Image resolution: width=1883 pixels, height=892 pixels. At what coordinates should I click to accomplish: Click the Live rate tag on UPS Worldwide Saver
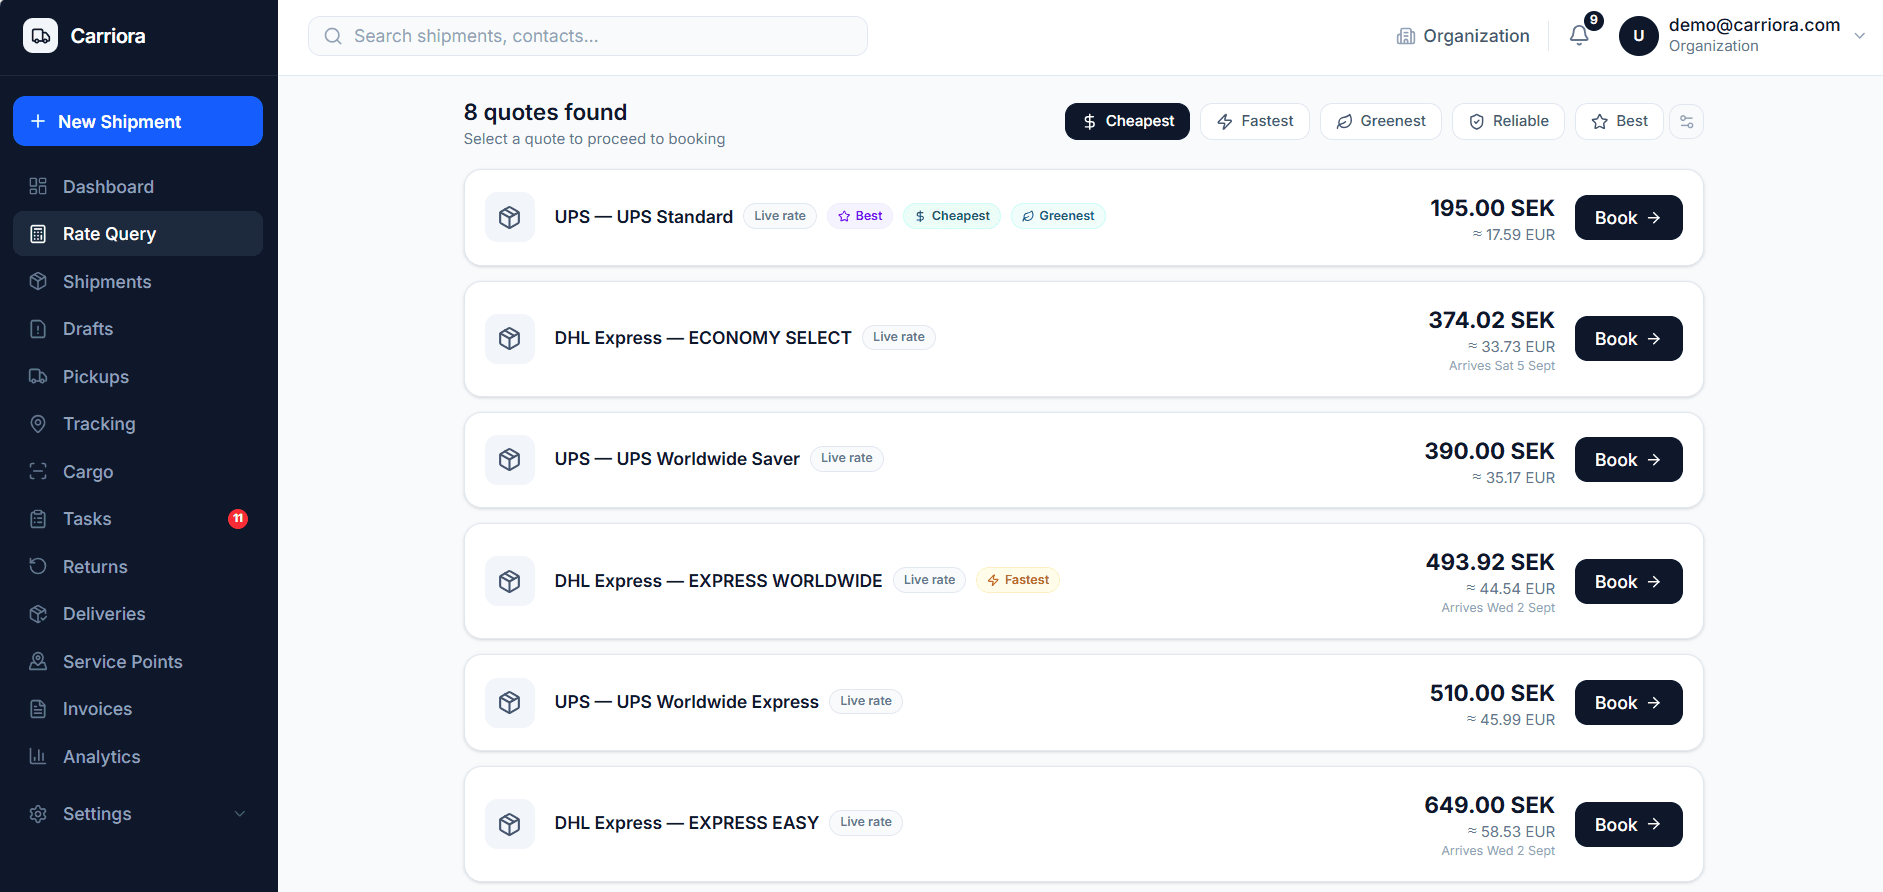[847, 458]
